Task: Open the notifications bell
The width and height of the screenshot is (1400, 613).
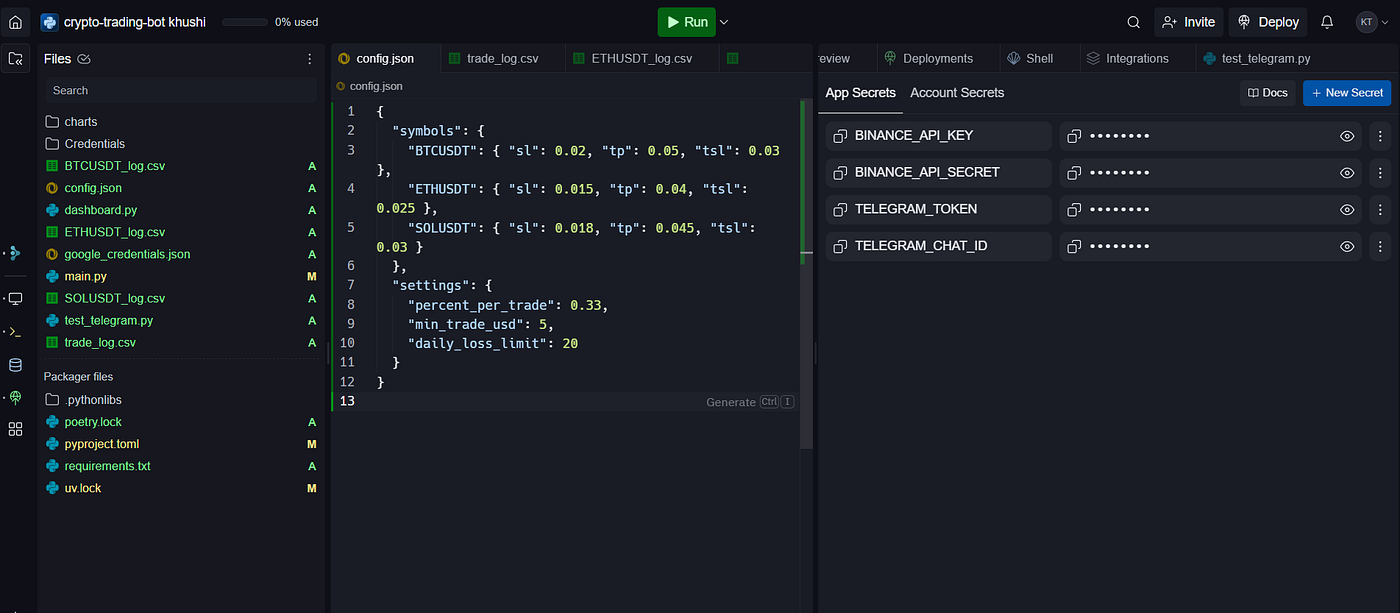Action: 1327,22
